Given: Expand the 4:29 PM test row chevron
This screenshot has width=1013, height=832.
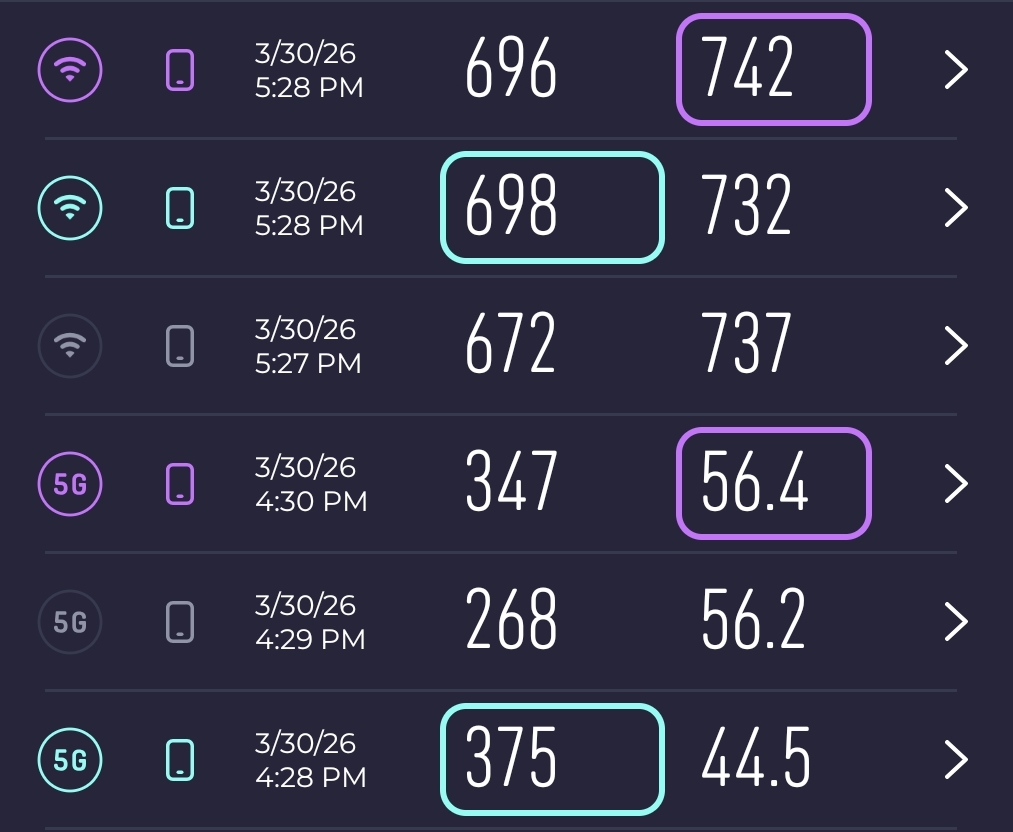Looking at the screenshot, I should click(956, 622).
